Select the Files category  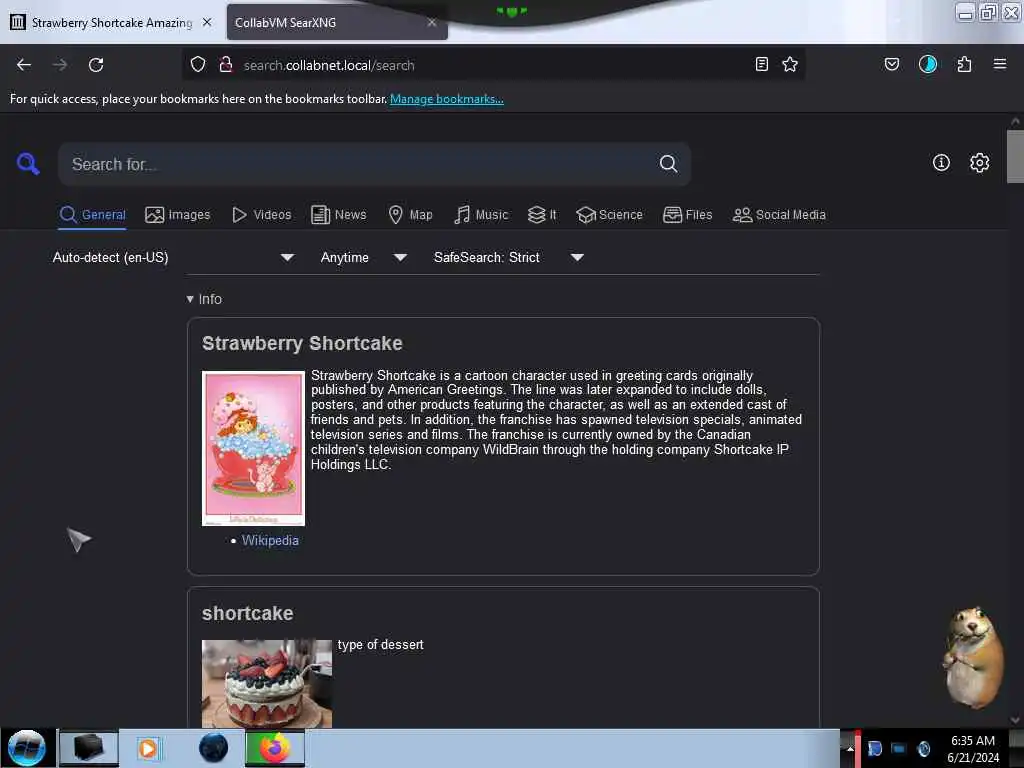(x=687, y=214)
